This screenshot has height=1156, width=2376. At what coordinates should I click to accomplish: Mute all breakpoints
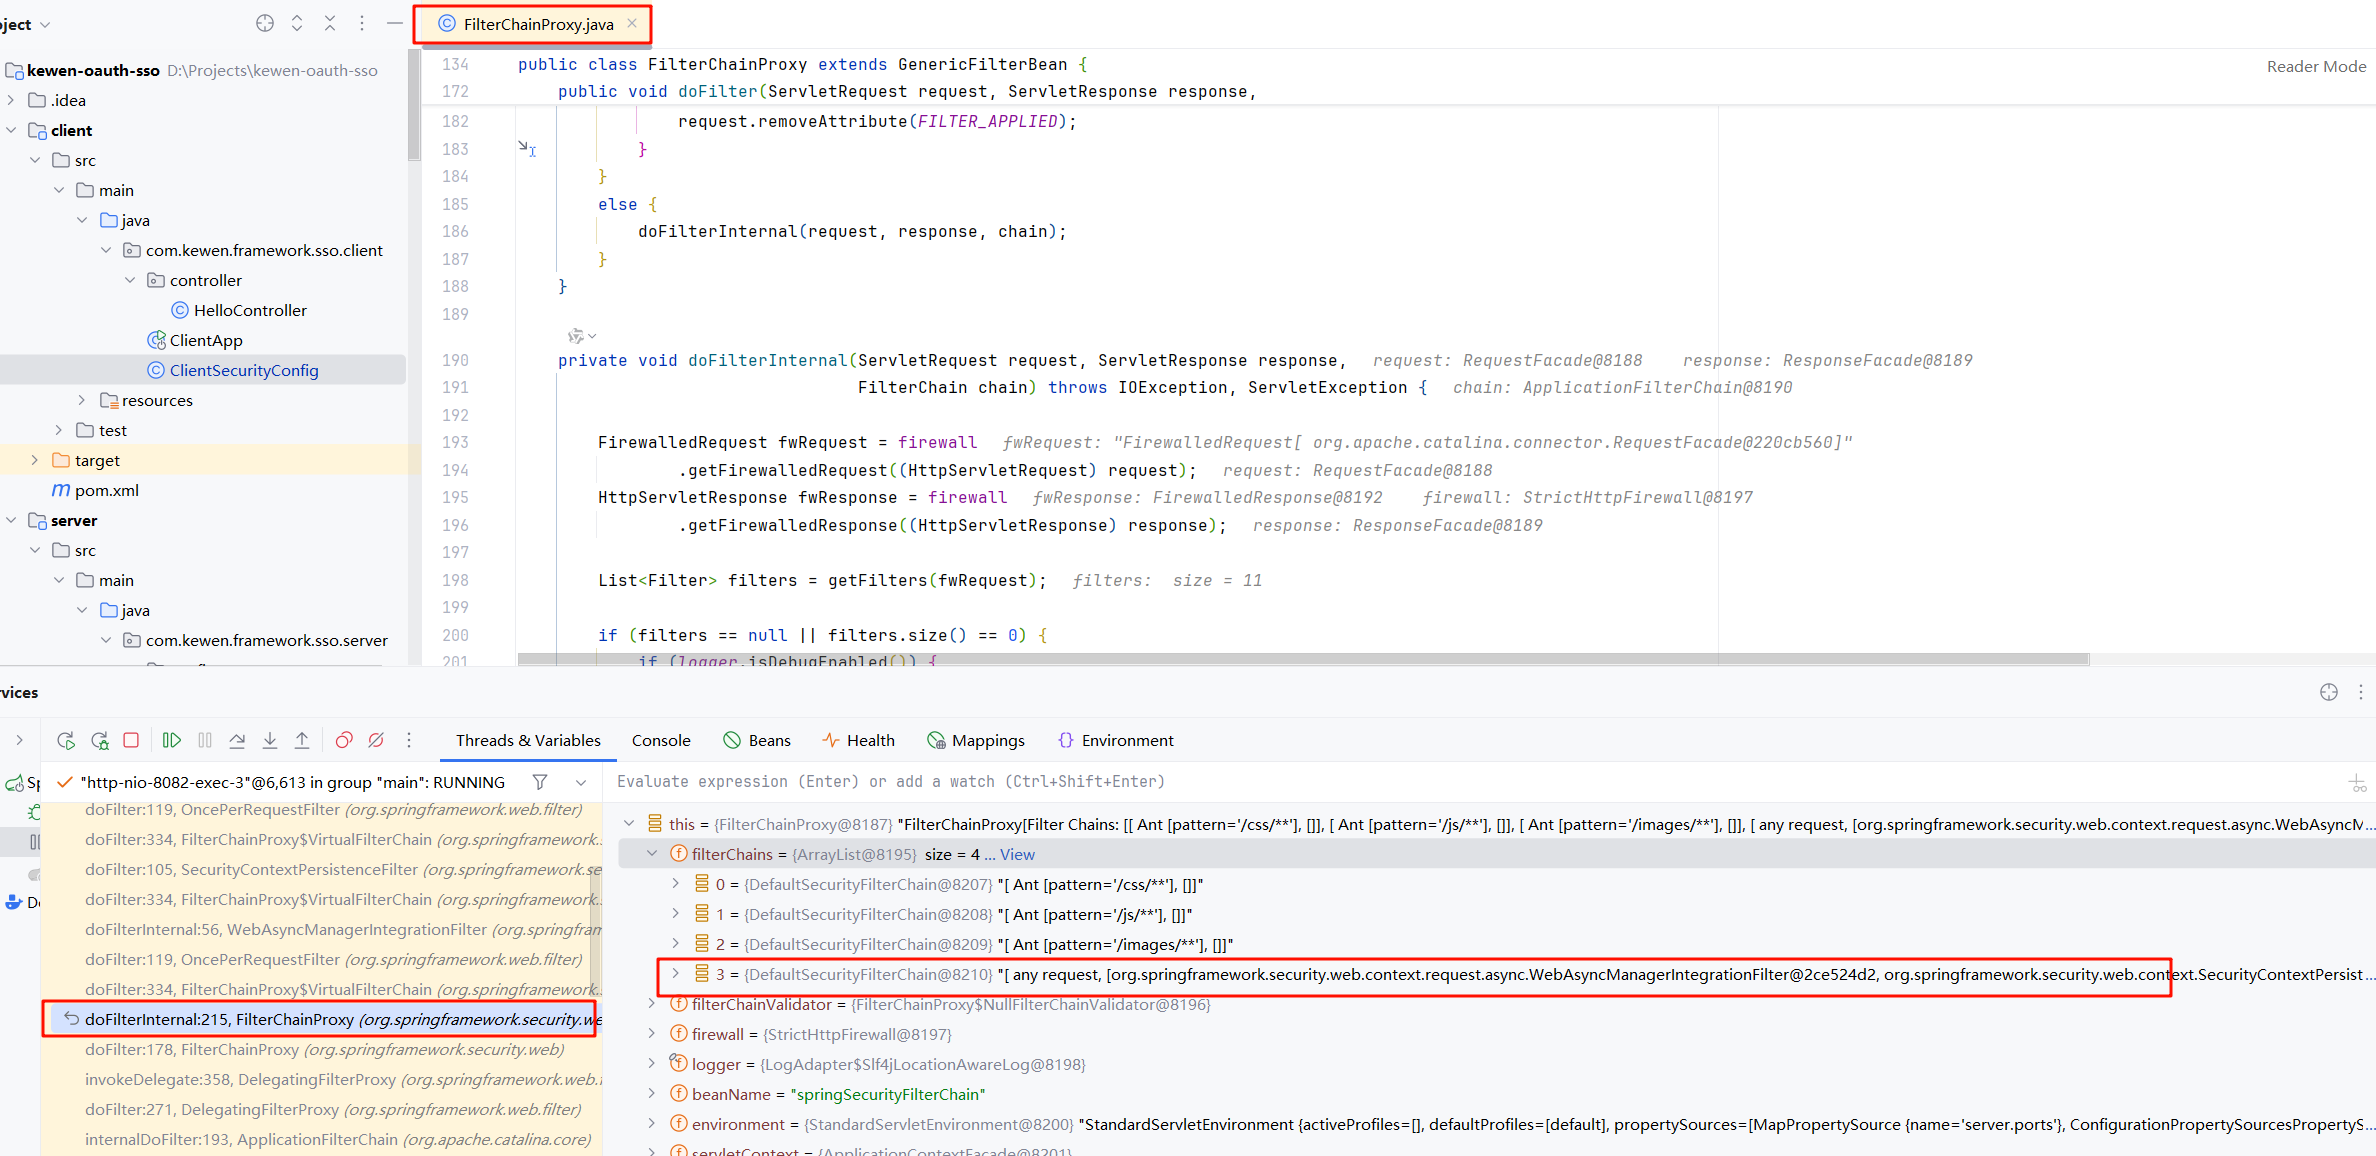click(376, 740)
